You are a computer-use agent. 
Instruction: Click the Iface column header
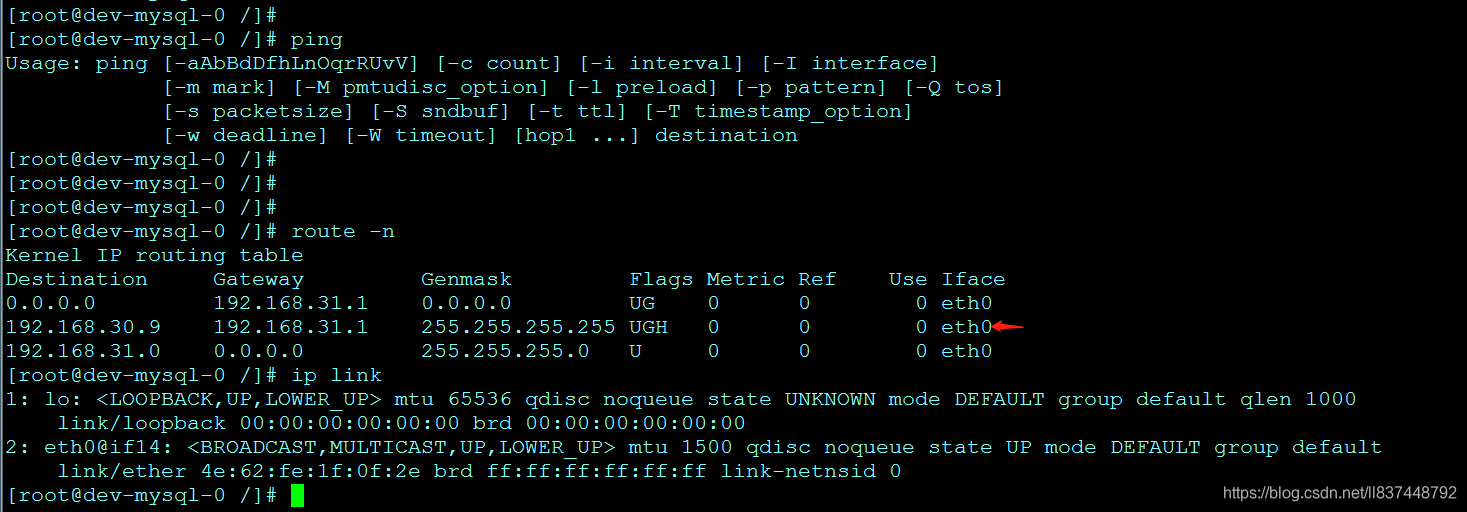(973, 279)
